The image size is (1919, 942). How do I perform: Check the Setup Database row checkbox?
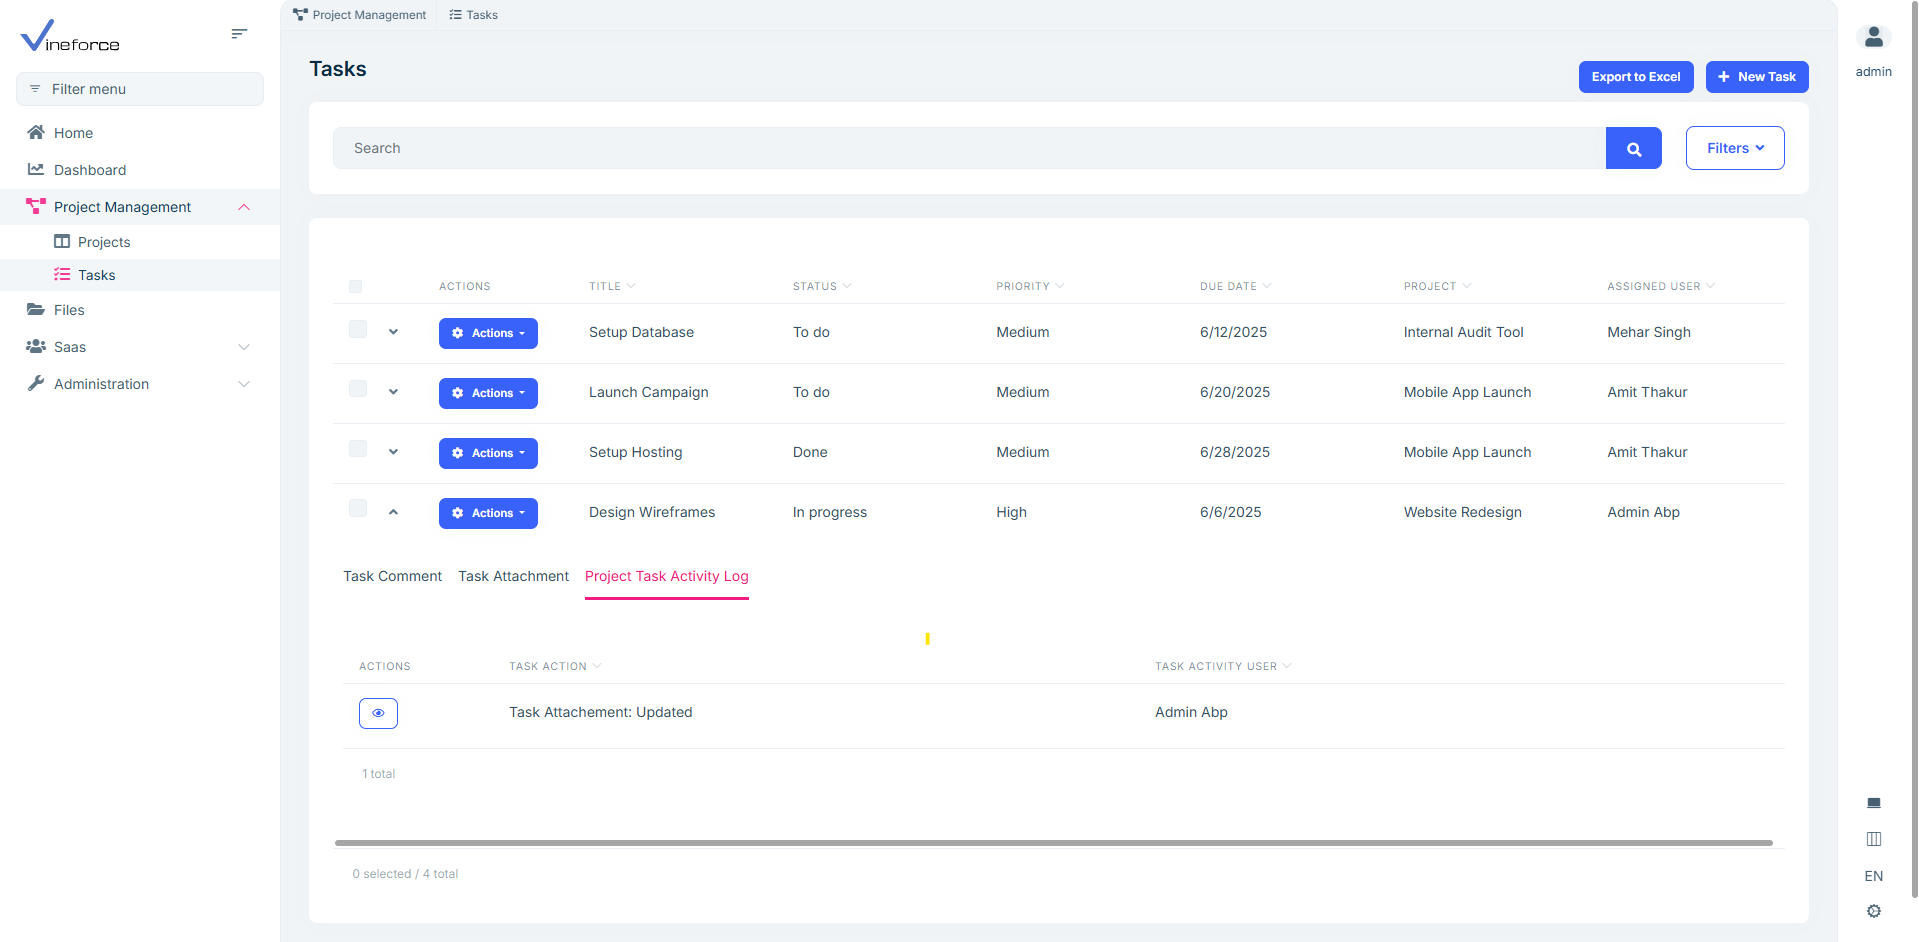pyautogui.click(x=358, y=330)
